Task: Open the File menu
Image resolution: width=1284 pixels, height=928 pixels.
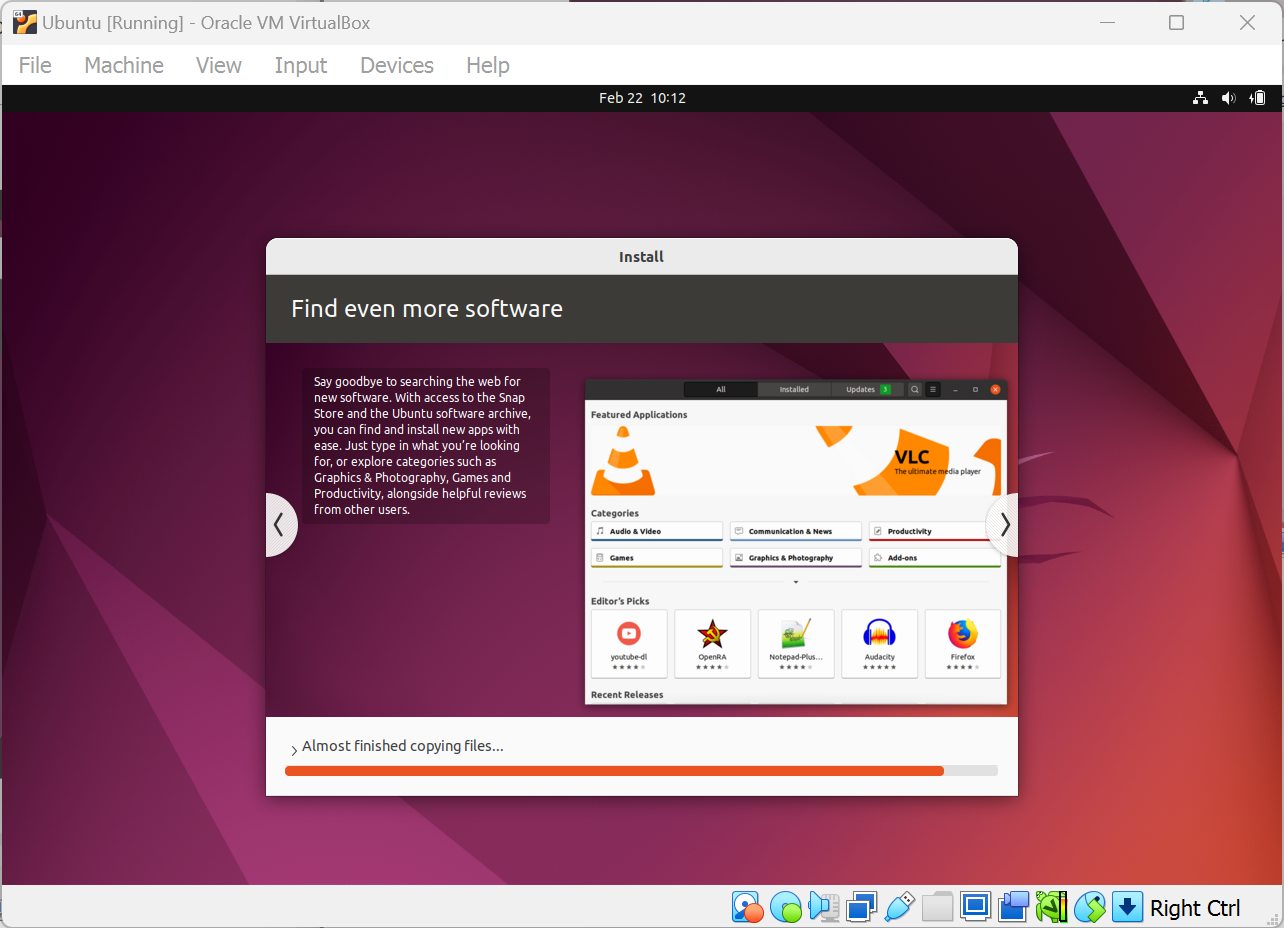Action: 35,65
